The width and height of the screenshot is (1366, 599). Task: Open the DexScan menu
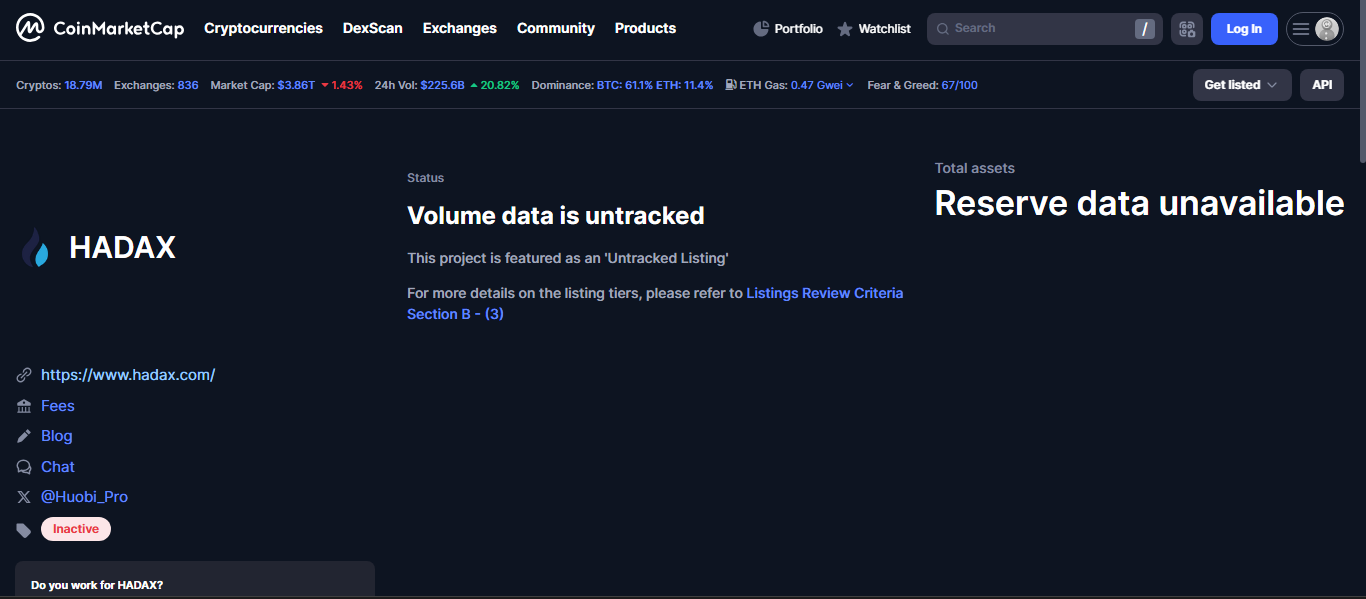pos(373,28)
